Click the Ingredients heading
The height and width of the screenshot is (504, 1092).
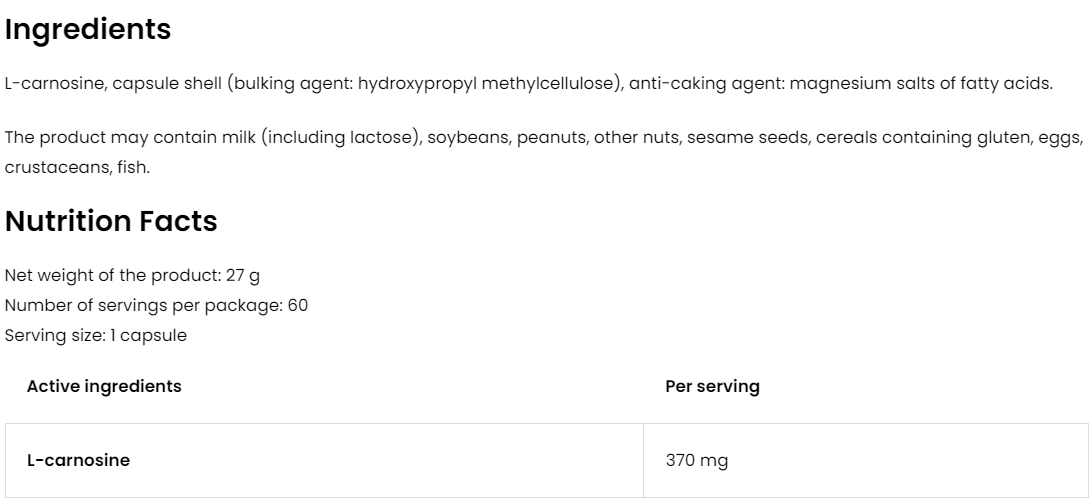pos(88,30)
